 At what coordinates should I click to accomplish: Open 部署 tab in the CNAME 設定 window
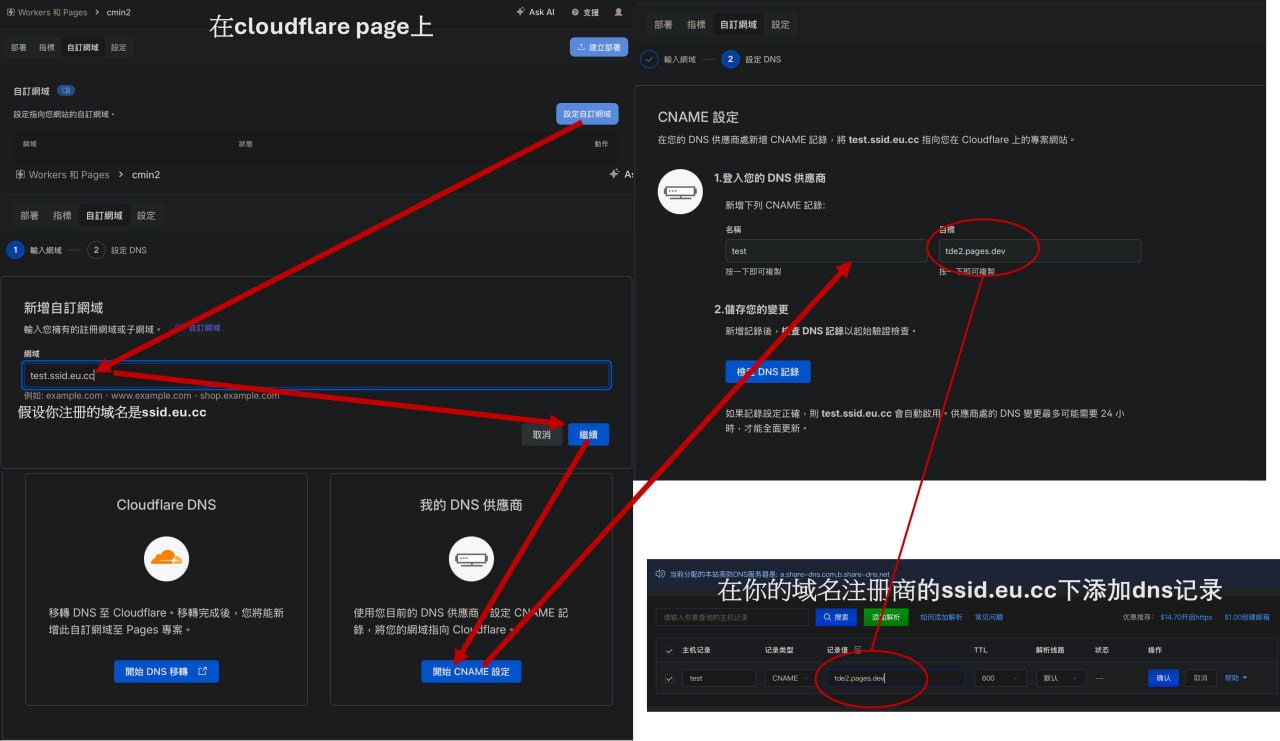[x=664, y=24]
